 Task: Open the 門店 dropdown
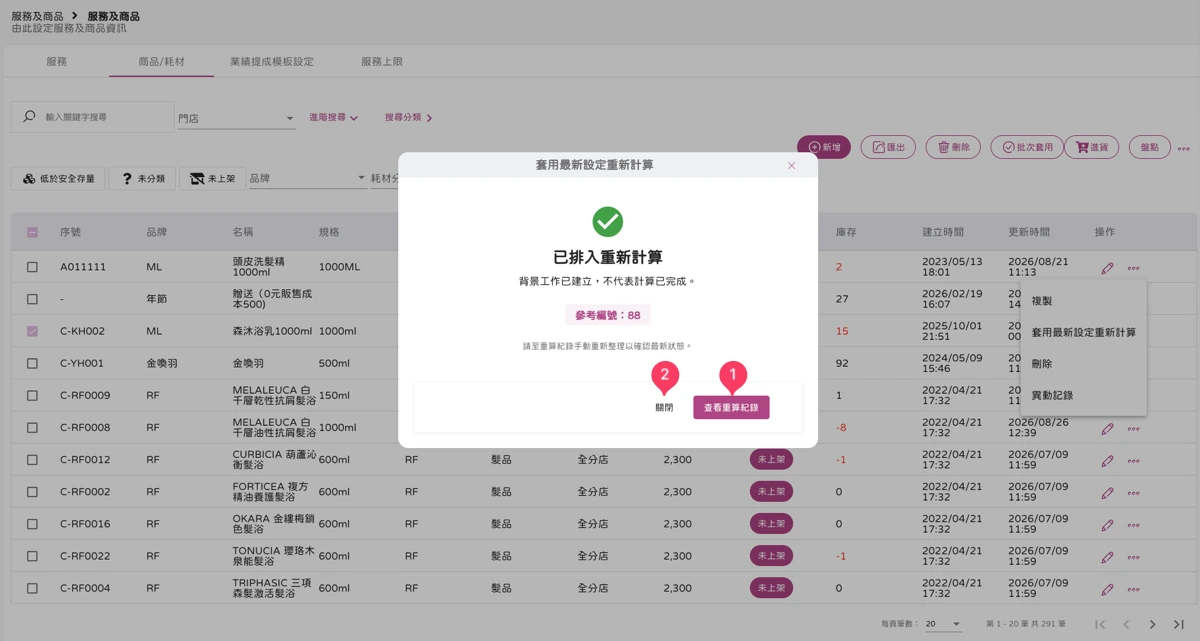(x=236, y=118)
